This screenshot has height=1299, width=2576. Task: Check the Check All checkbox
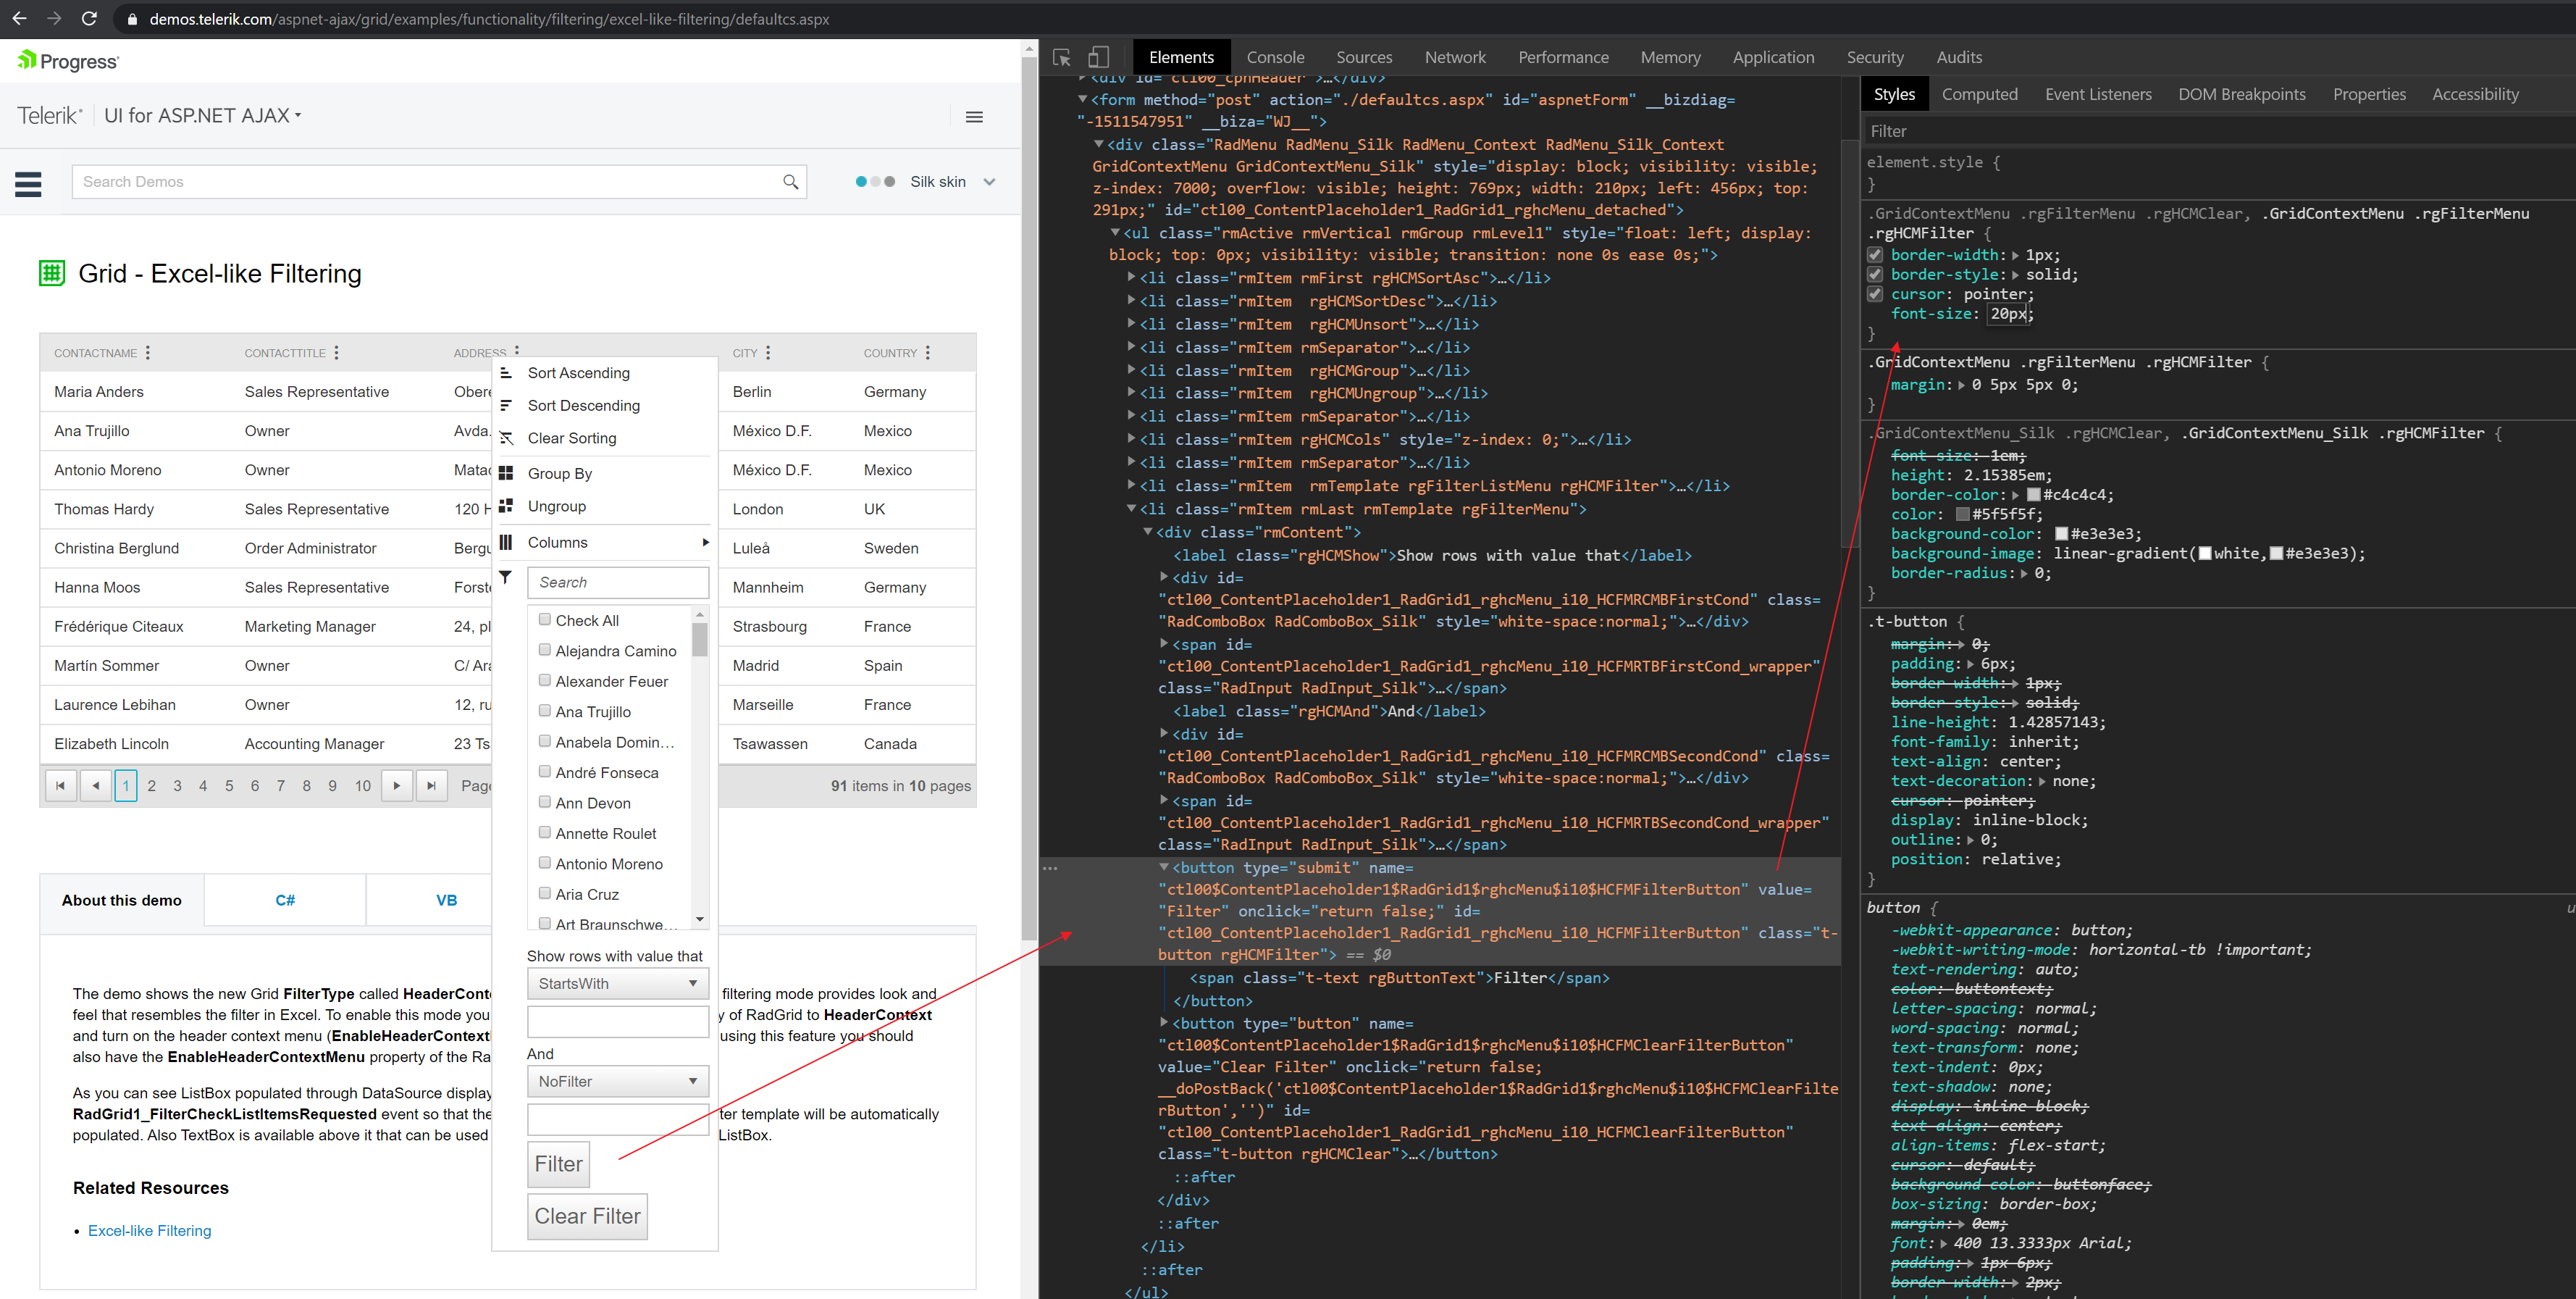tap(545, 619)
